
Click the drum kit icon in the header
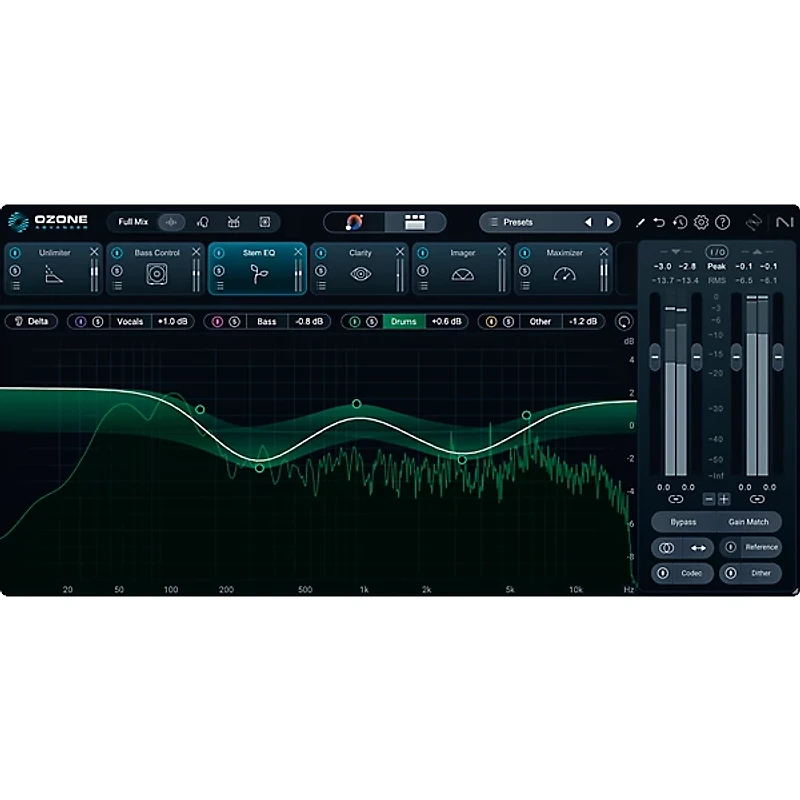pos(233,221)
